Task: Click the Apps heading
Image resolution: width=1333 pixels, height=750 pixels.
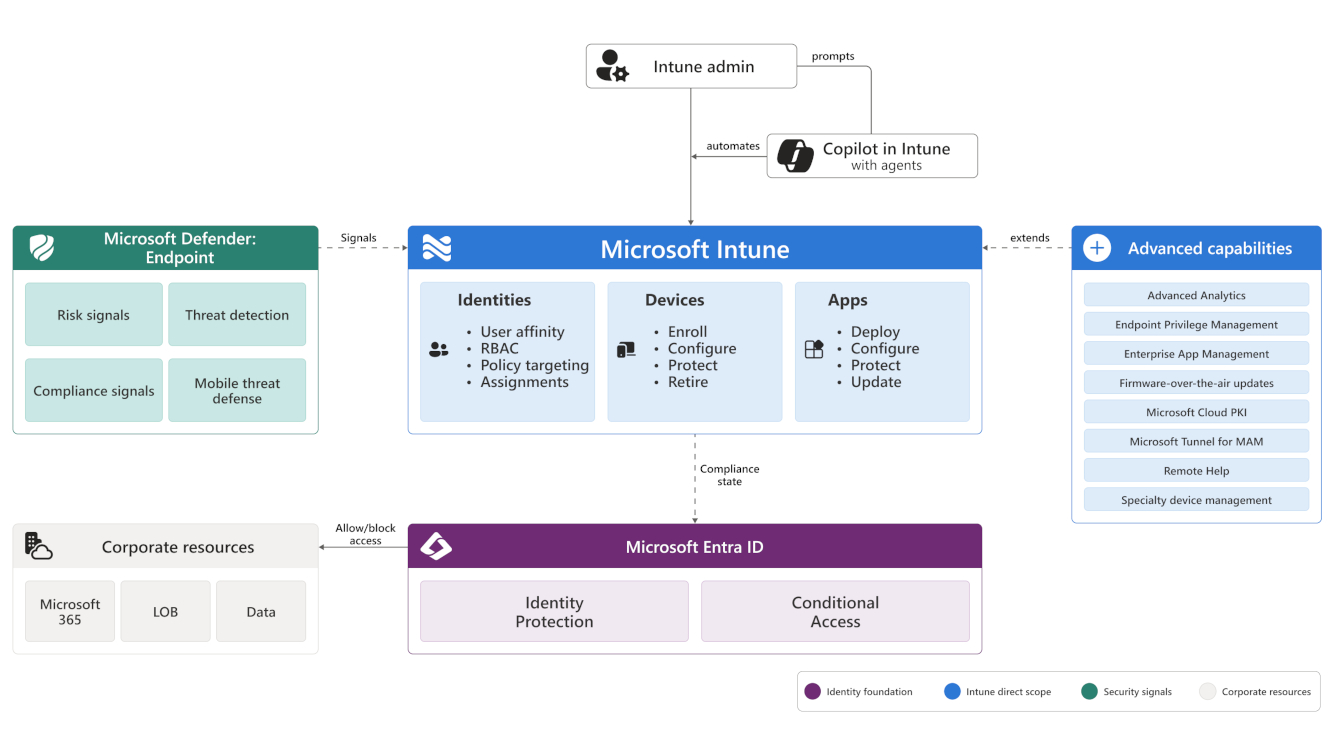Action: (848, 300)
